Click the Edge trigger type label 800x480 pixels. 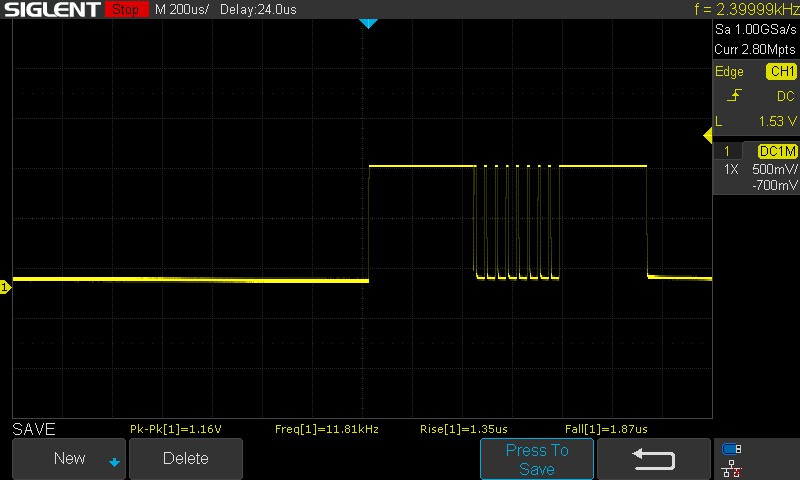(x=729, y=71)
